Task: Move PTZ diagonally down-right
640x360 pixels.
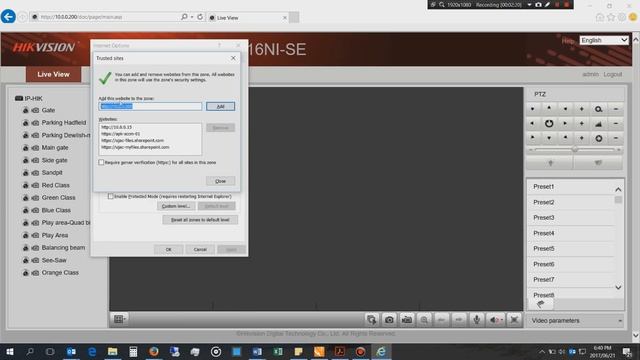Action: (565, 138)
